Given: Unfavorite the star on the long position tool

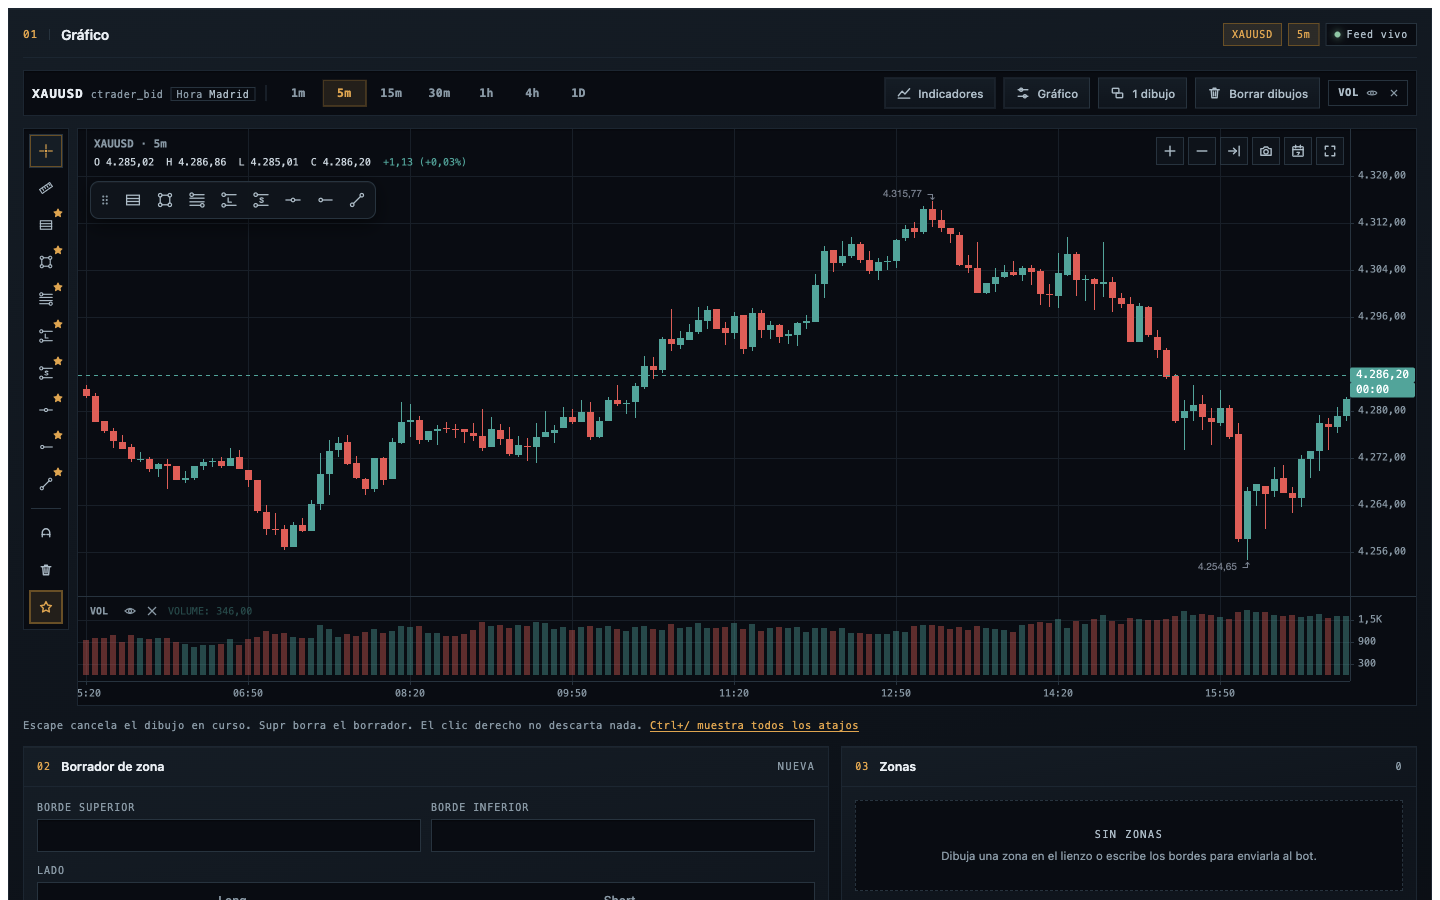Looking at the screenshot, I should tap(58, 324).
